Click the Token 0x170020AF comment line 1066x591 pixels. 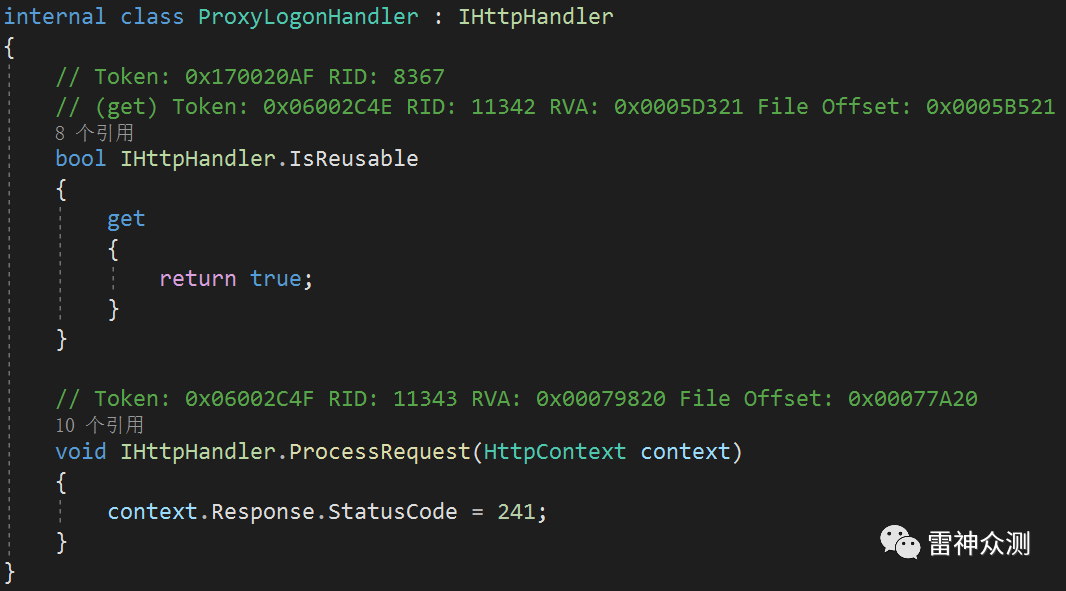[250, 77]
